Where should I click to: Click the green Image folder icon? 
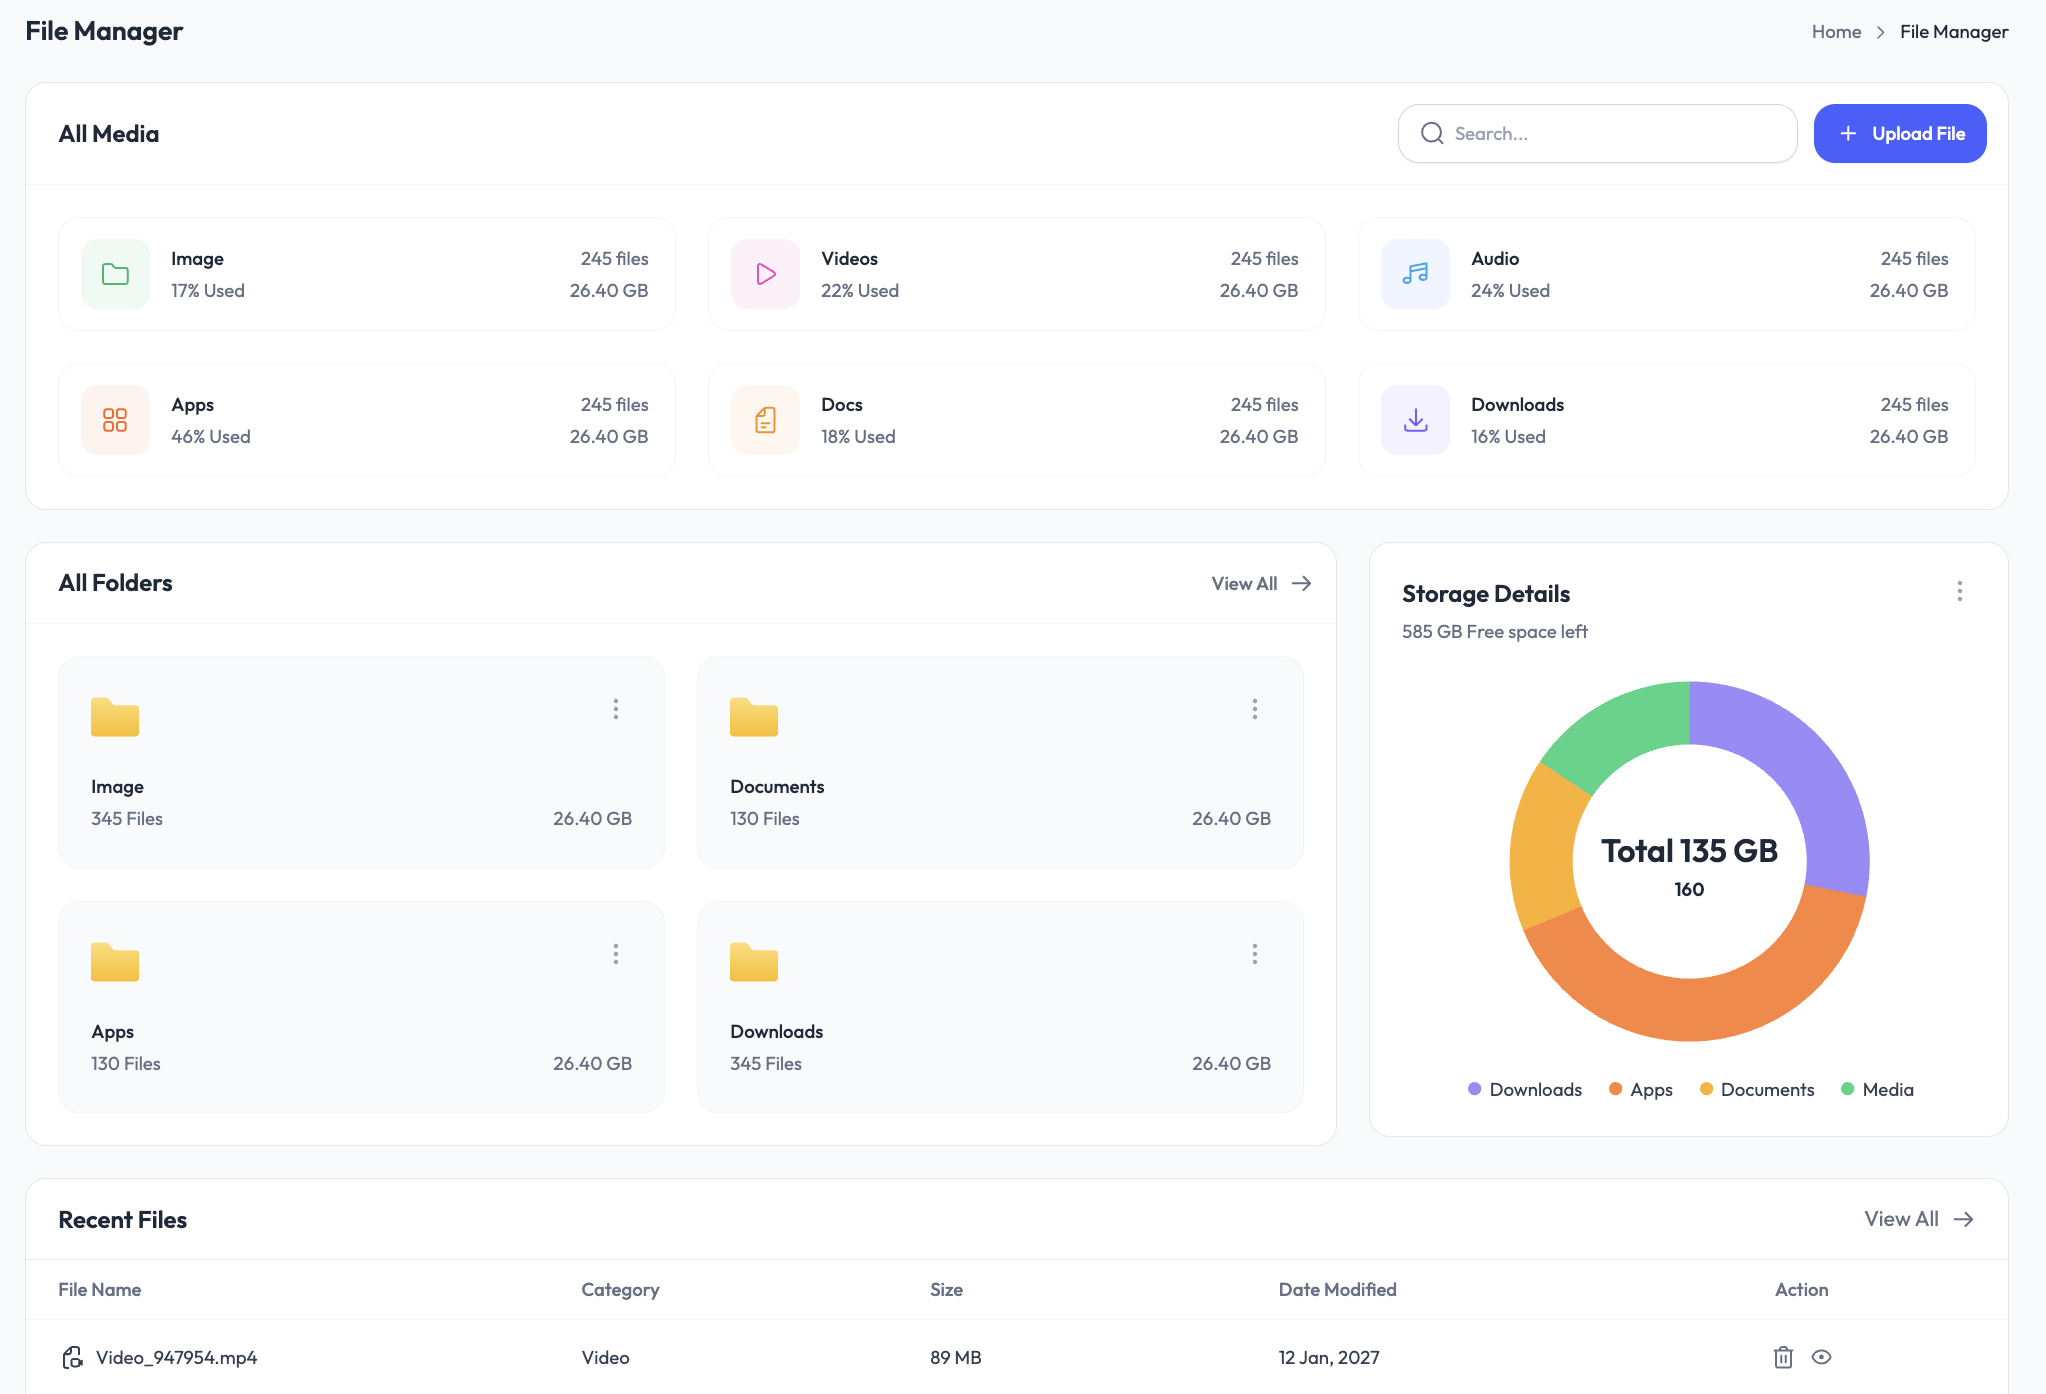(115, 274)
